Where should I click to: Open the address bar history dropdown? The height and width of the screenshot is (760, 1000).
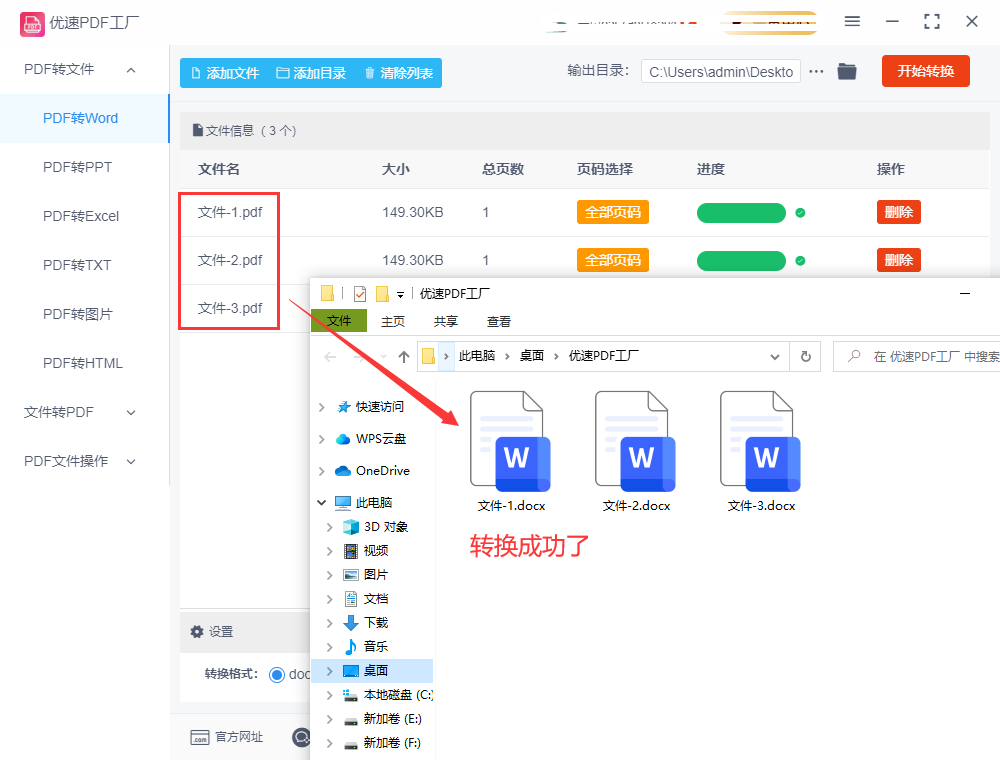click(775, 356)
